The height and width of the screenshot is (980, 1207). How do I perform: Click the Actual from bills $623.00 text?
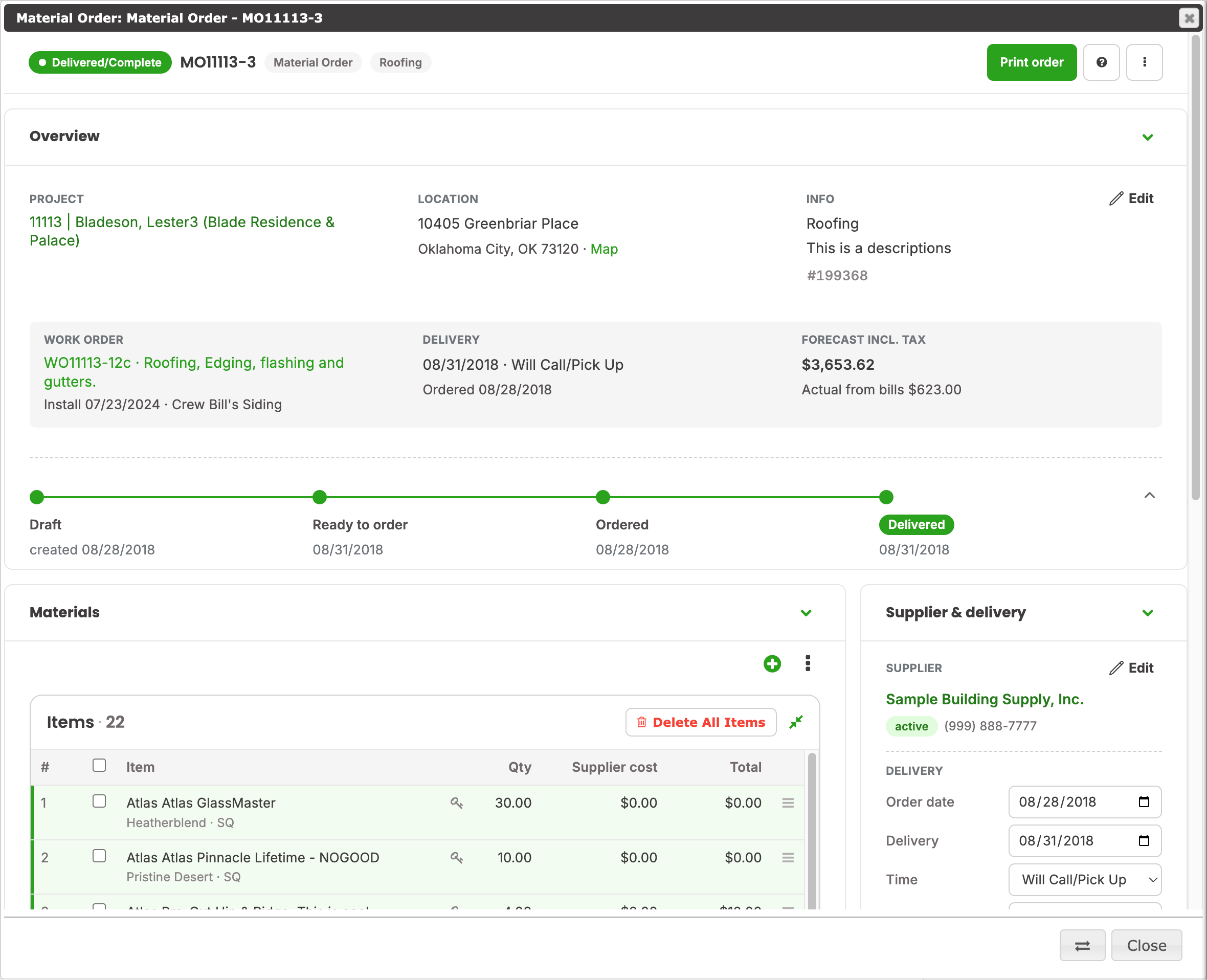coord(881,390)
